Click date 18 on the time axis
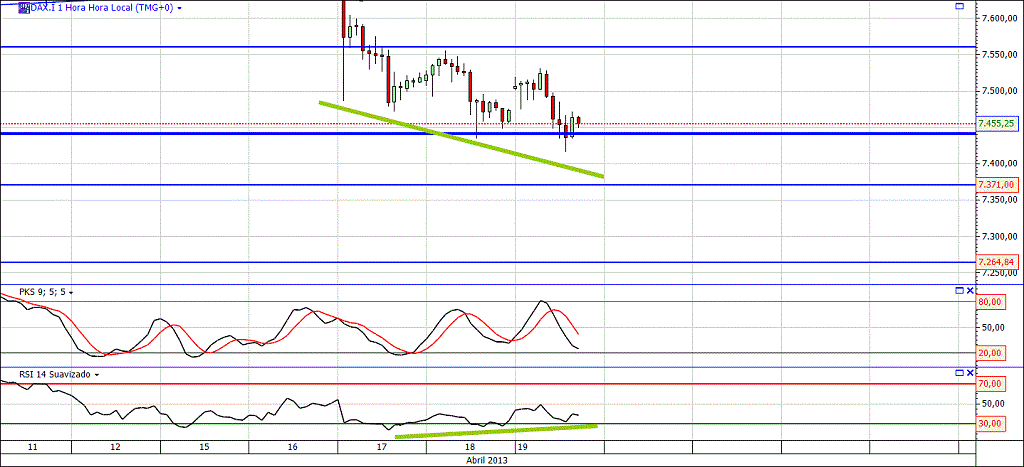 tap(470, 447)
